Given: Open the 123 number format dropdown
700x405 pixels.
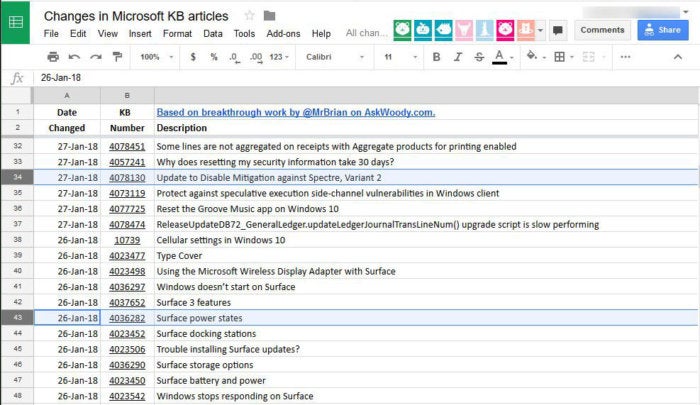Looking at the screenshot, I should coord(279,57).
